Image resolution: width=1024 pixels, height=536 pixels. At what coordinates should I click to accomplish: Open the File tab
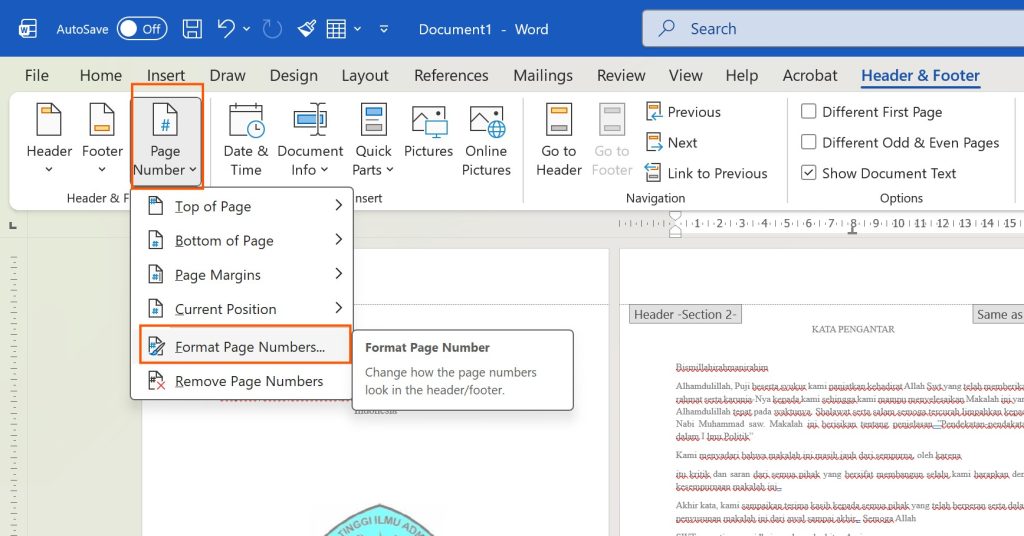(37, 76)
